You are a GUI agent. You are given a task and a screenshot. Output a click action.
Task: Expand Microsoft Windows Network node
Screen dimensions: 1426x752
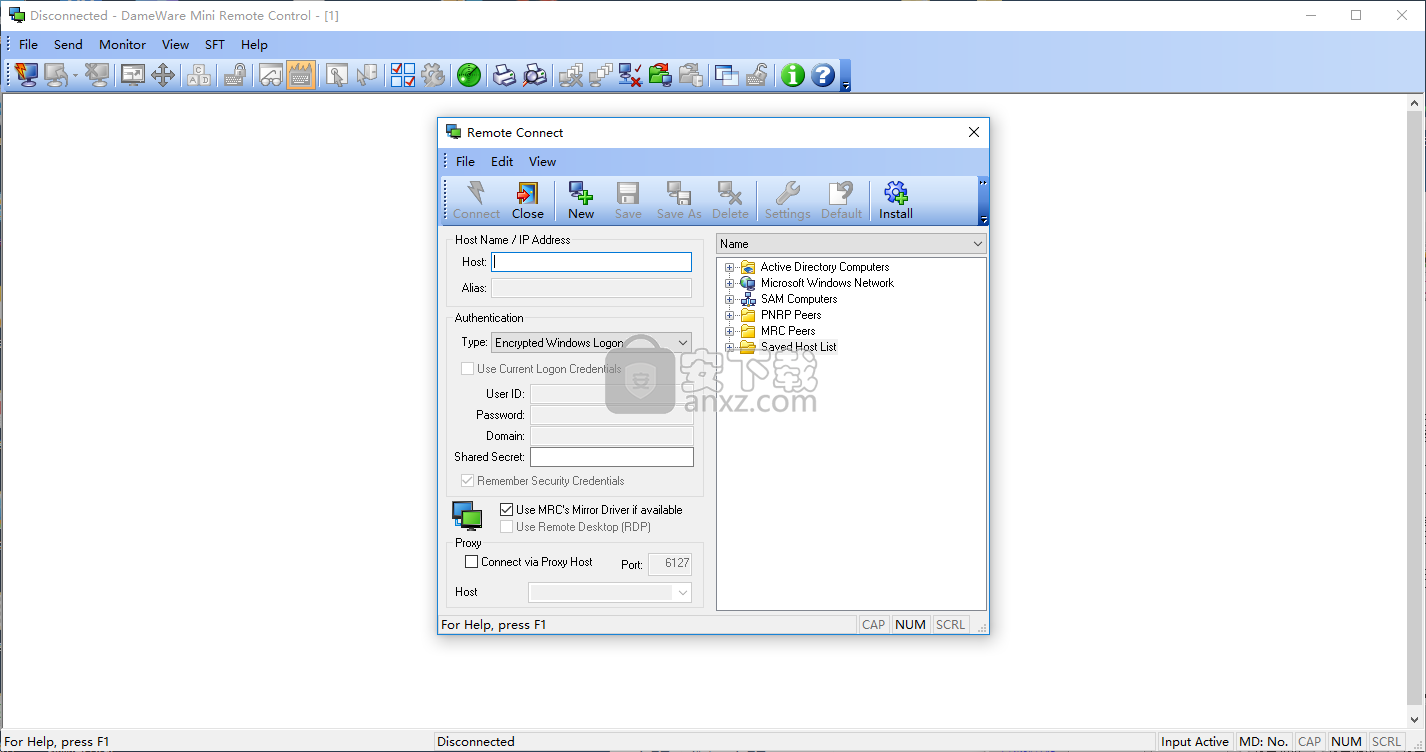[x=730, y=283]
